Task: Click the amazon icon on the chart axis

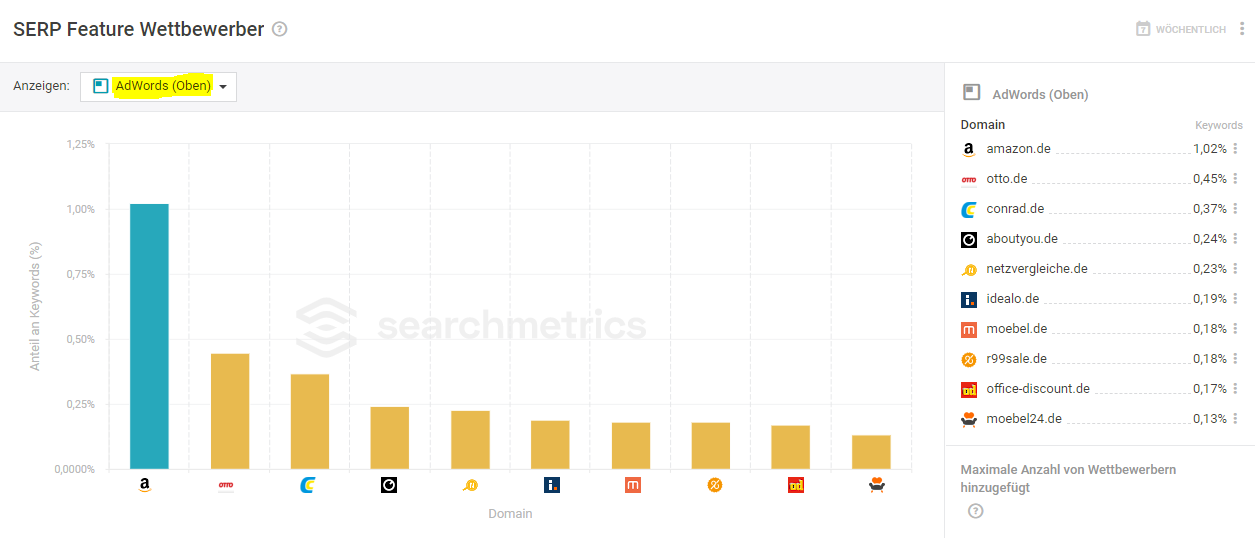Action: (x=145, y=485)
